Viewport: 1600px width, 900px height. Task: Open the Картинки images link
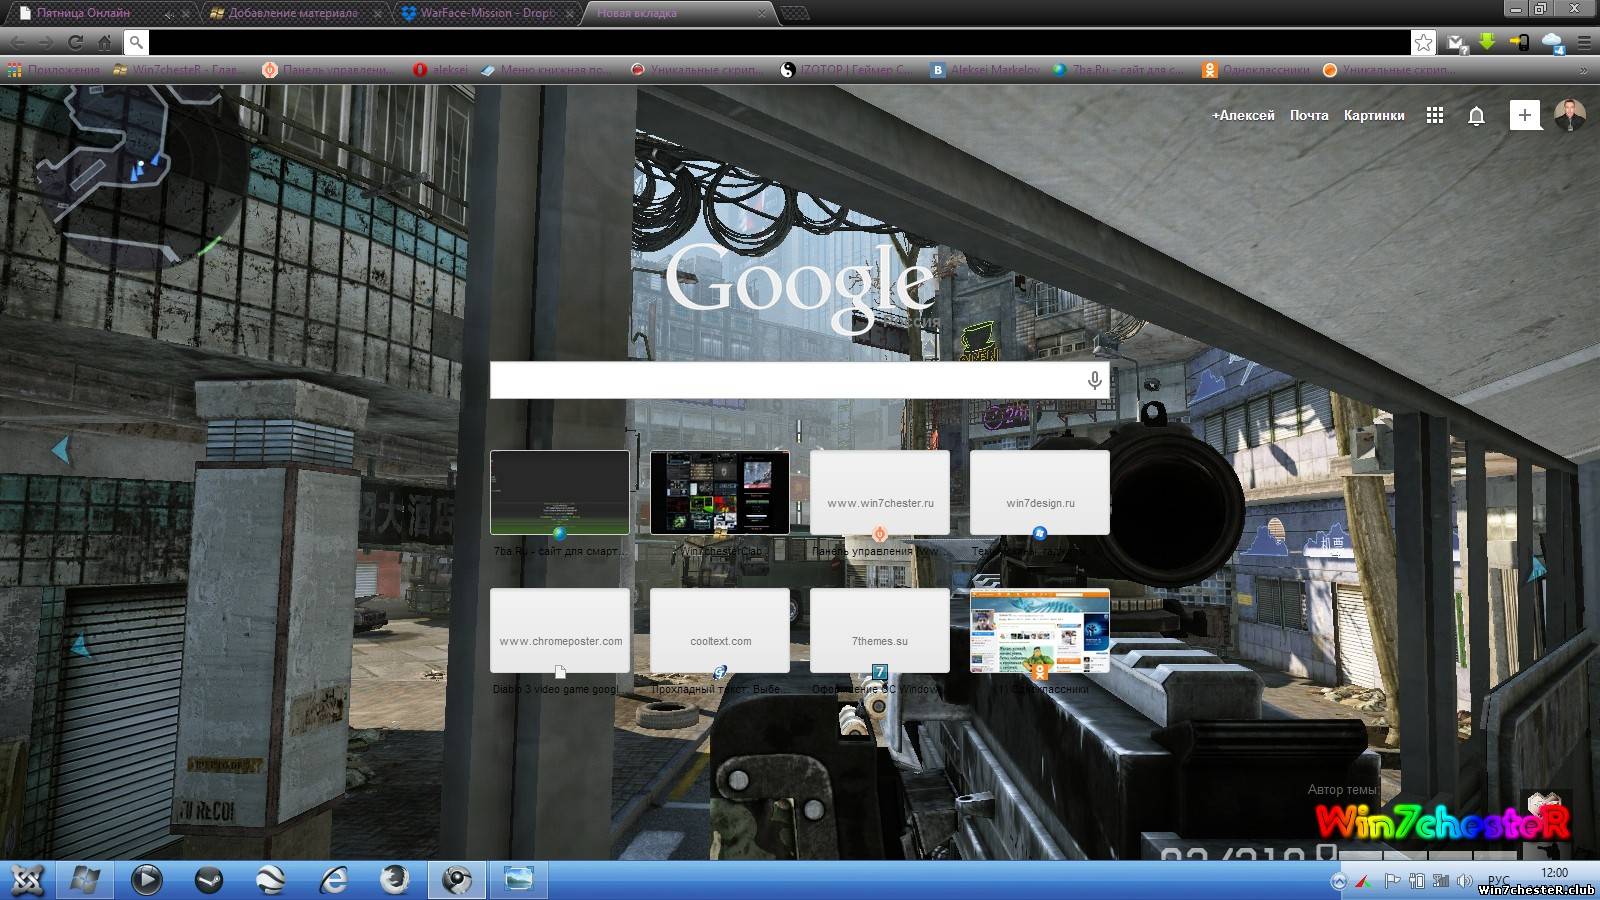click(x=1374, y=115)
